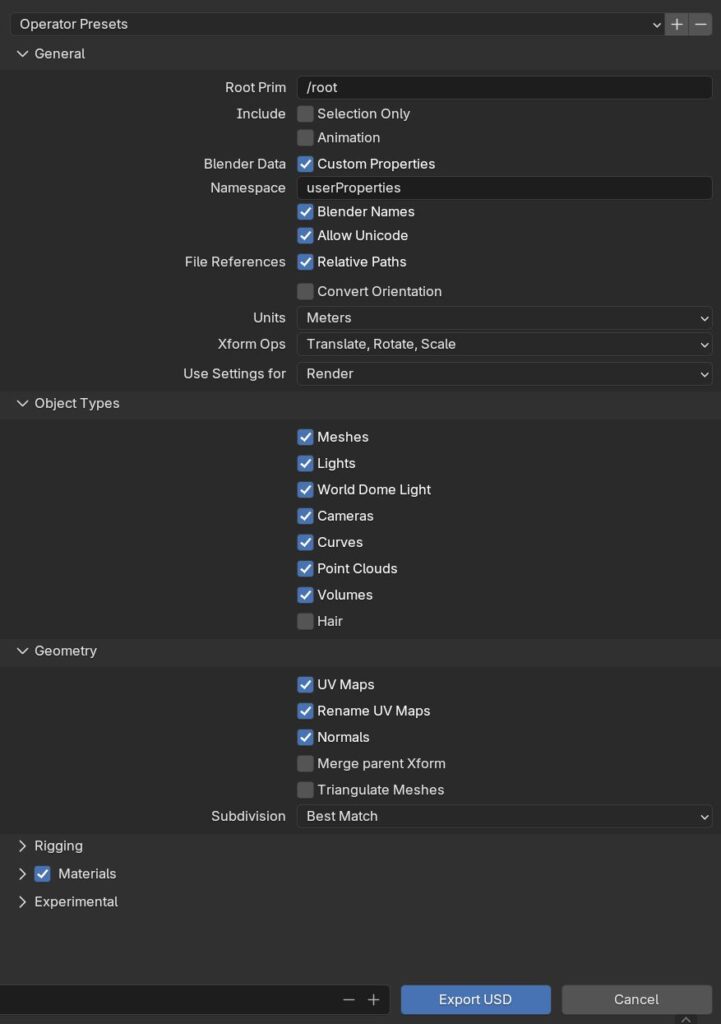Image resolution: width=721 pixels, height=1024 pixels.
Task: Toggle the Animation checkbox
Action: click(x=306, y=138)
